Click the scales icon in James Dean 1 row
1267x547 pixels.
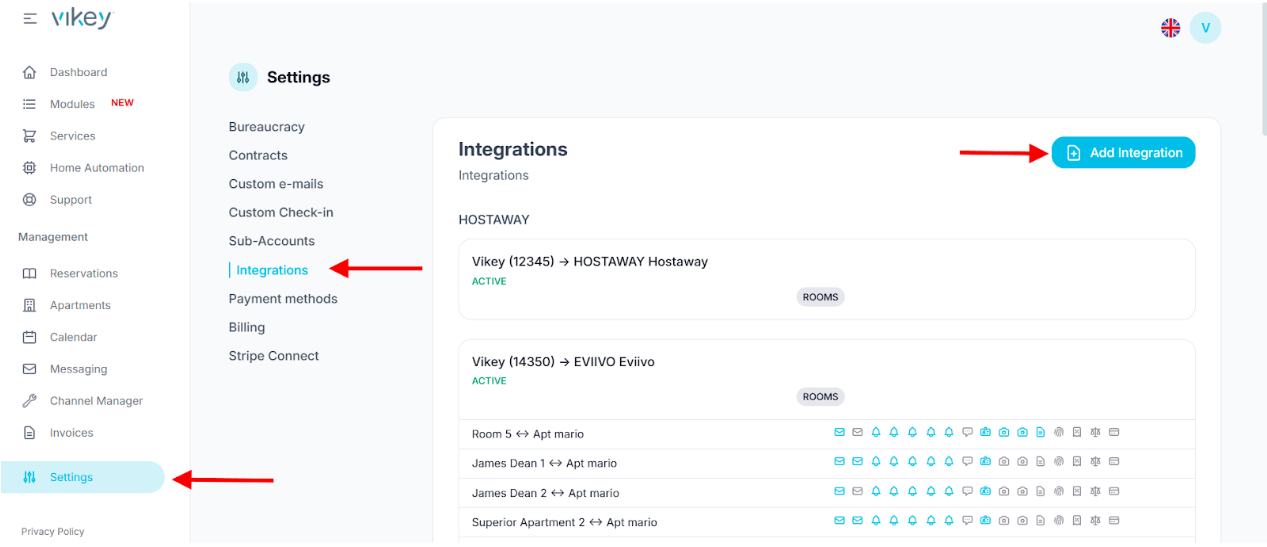coord(1095,461)
